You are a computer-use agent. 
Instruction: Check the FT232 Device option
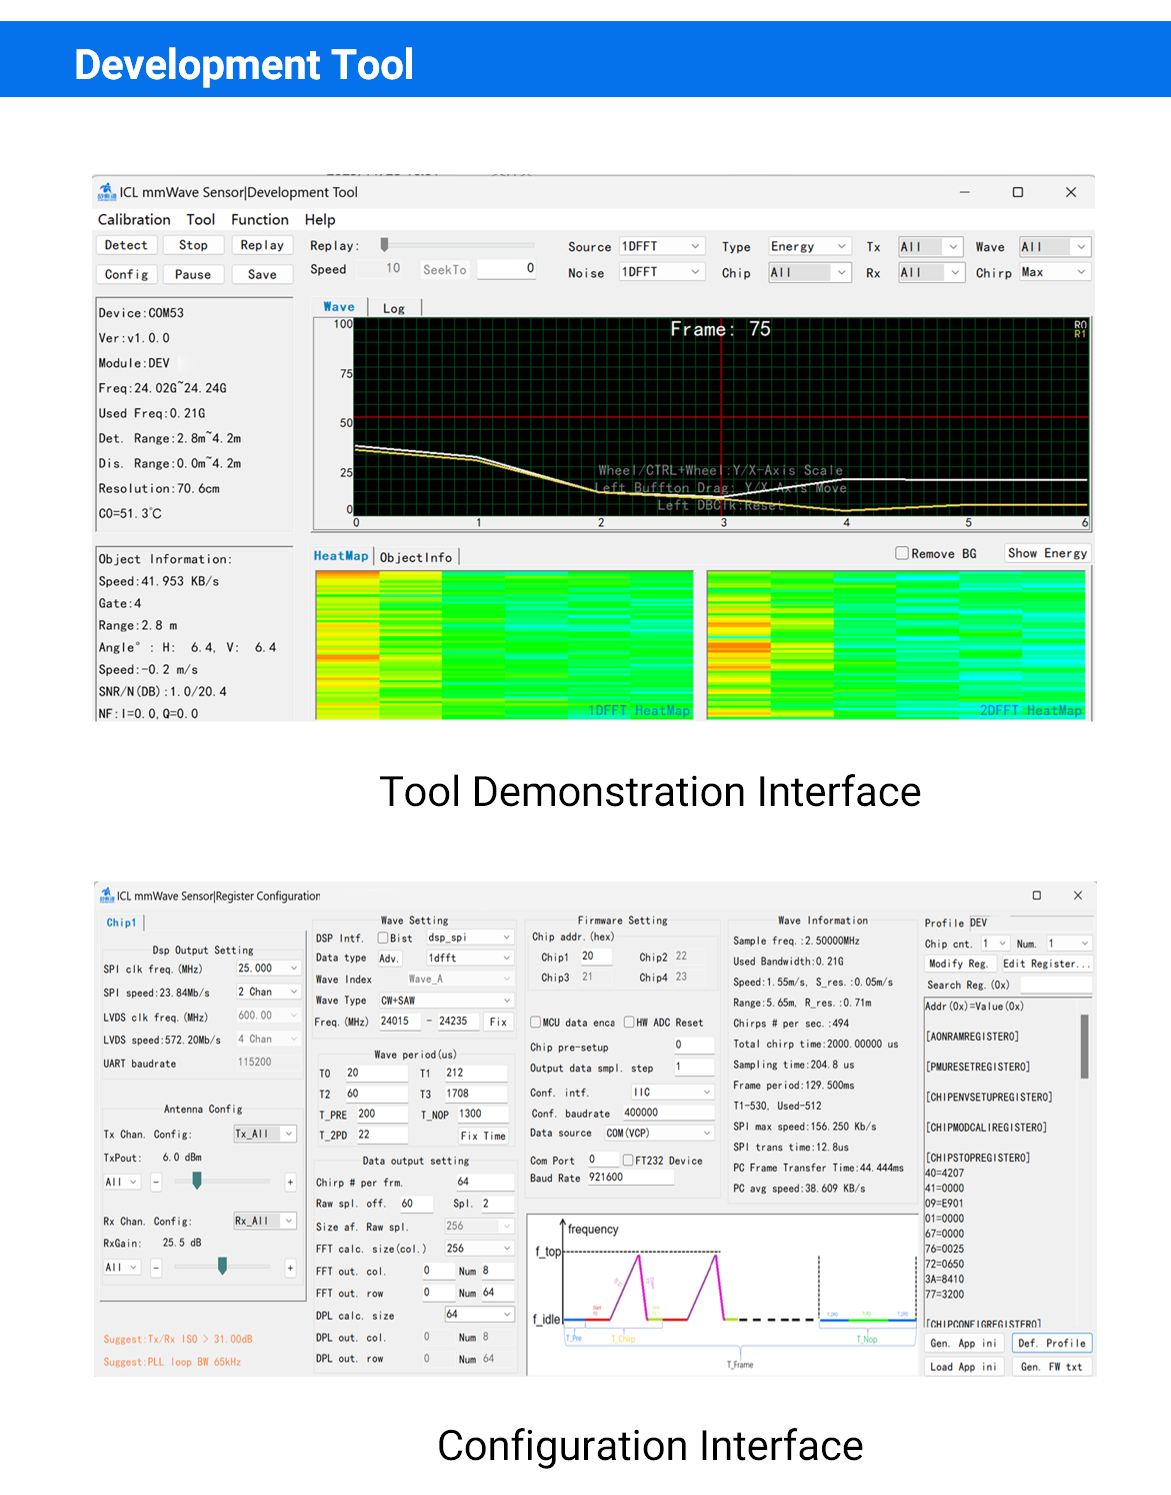(x=628, y=1160)
